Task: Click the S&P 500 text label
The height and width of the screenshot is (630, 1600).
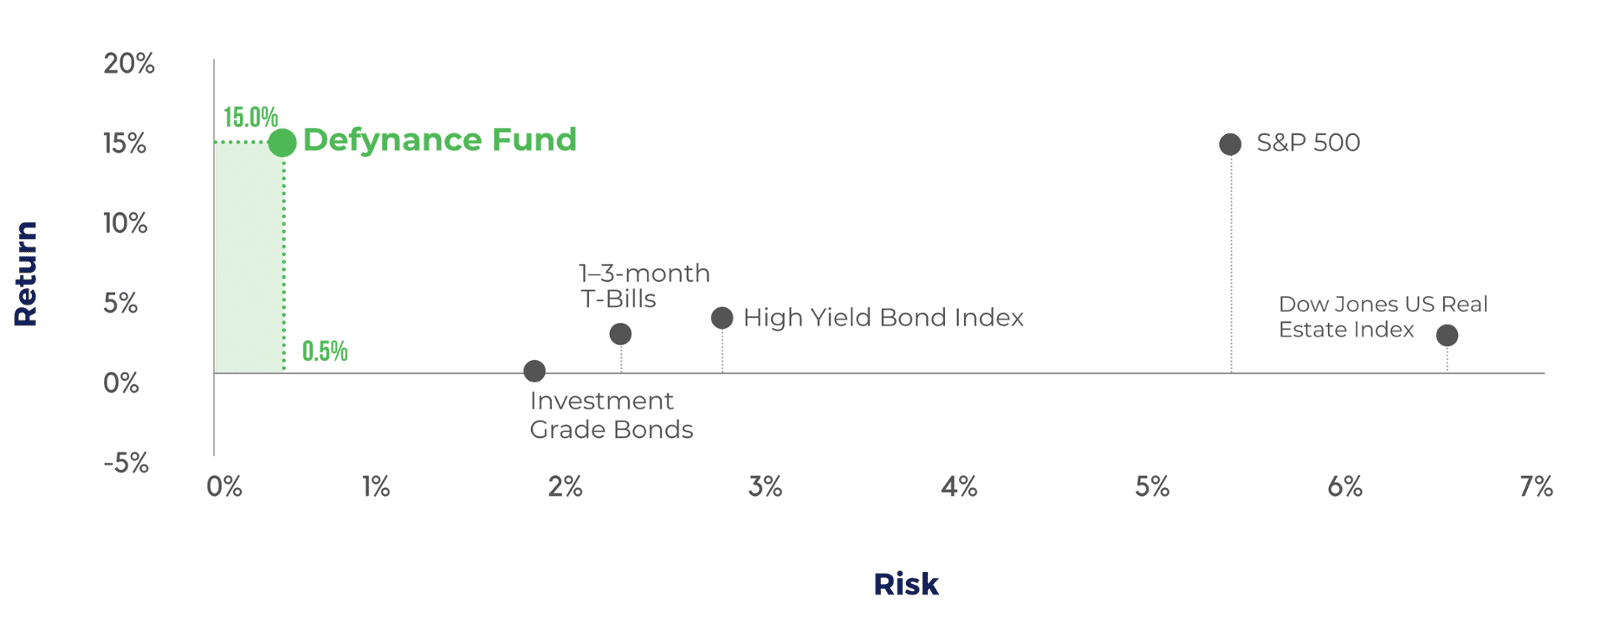Action: (1308, 143)
